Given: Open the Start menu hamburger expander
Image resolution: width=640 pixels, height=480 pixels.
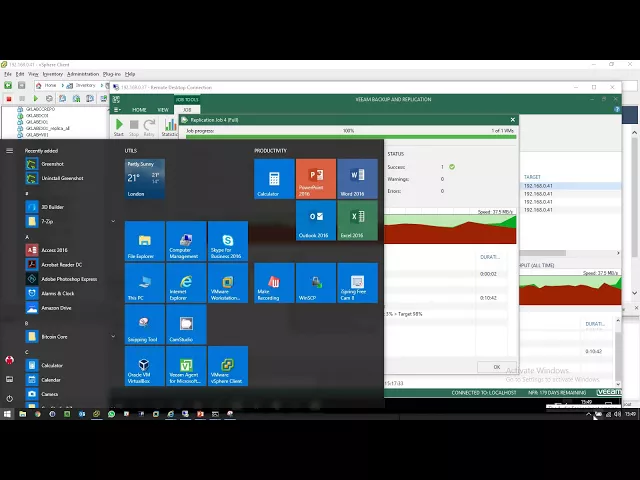Looking at the screenshot, I should (x=9, y=151).
